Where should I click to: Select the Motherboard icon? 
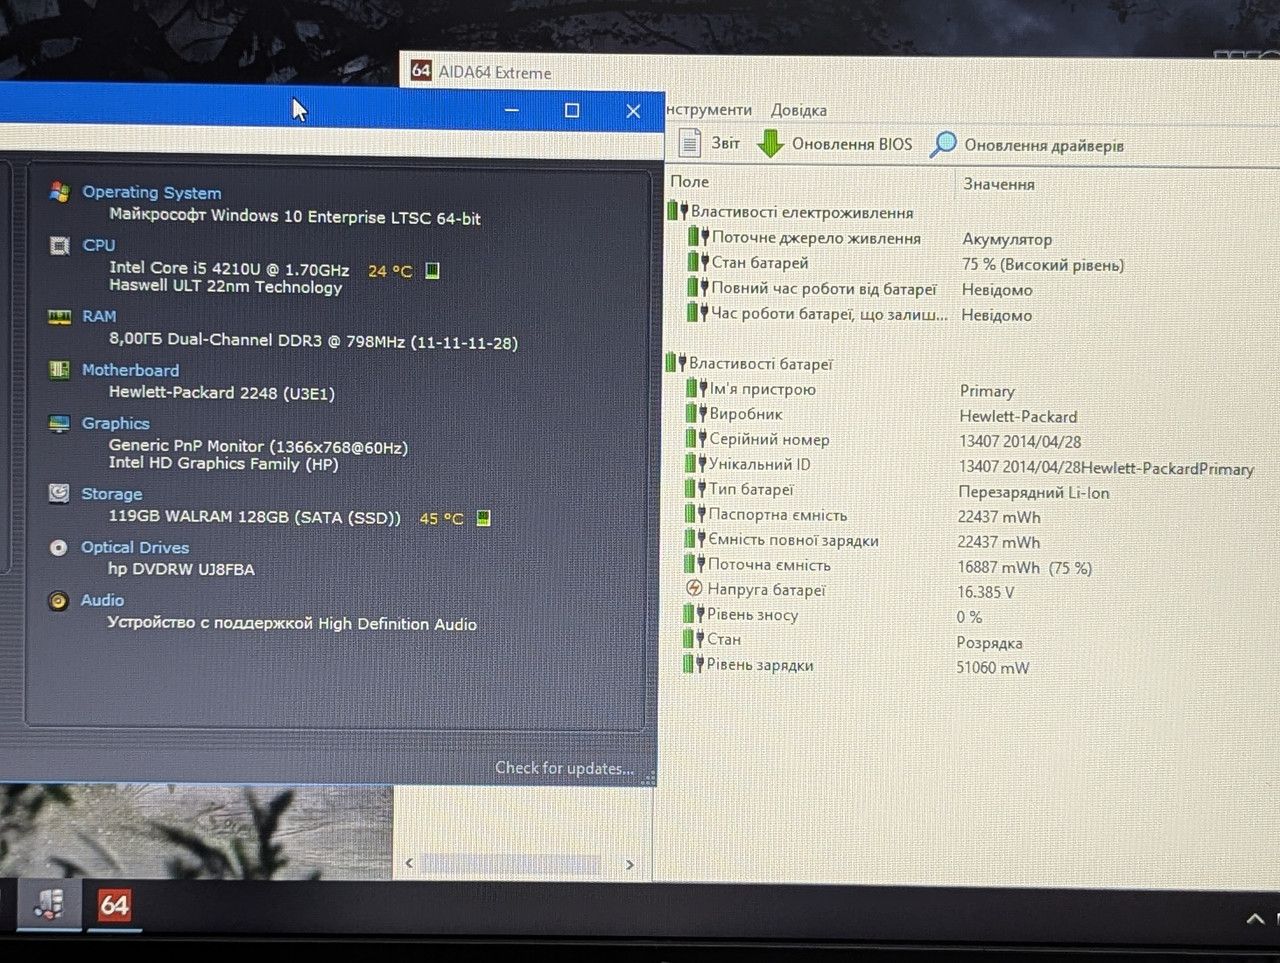[59, 370]
